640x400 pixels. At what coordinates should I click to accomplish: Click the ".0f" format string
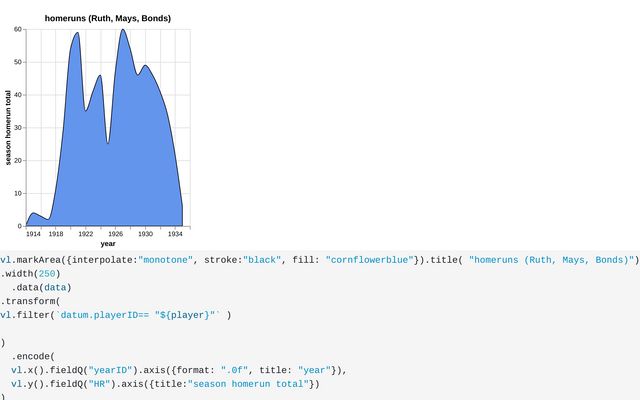(x=234, y=370)
